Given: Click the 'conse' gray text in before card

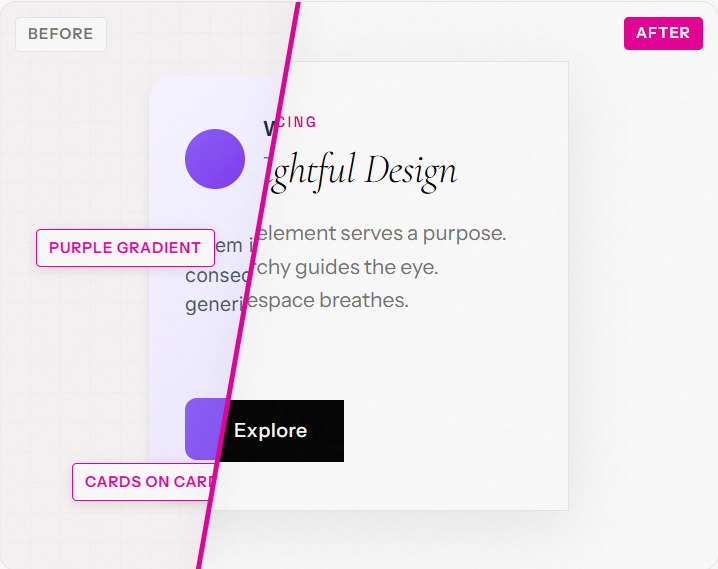Looking at the screenshot, I should tap(217, 276).
